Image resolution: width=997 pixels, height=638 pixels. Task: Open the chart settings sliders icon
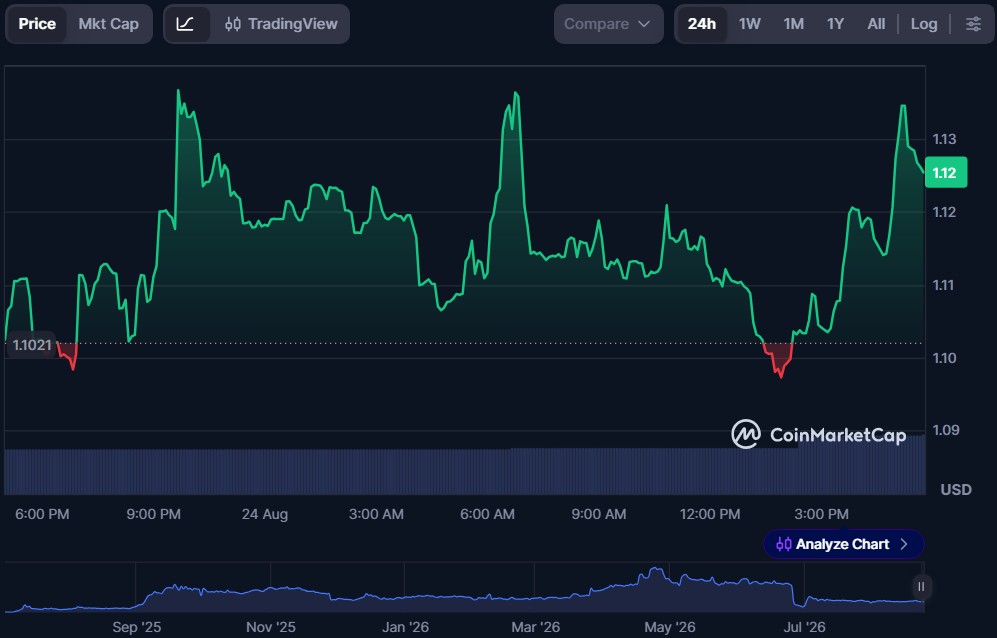[x=973, y=24]
